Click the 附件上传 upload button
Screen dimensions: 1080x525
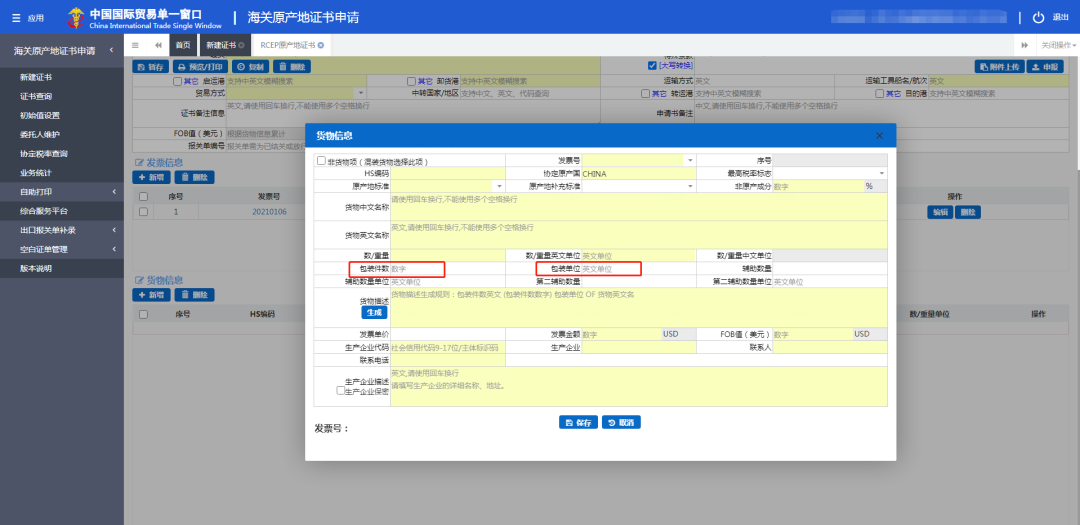point(1000,66)
